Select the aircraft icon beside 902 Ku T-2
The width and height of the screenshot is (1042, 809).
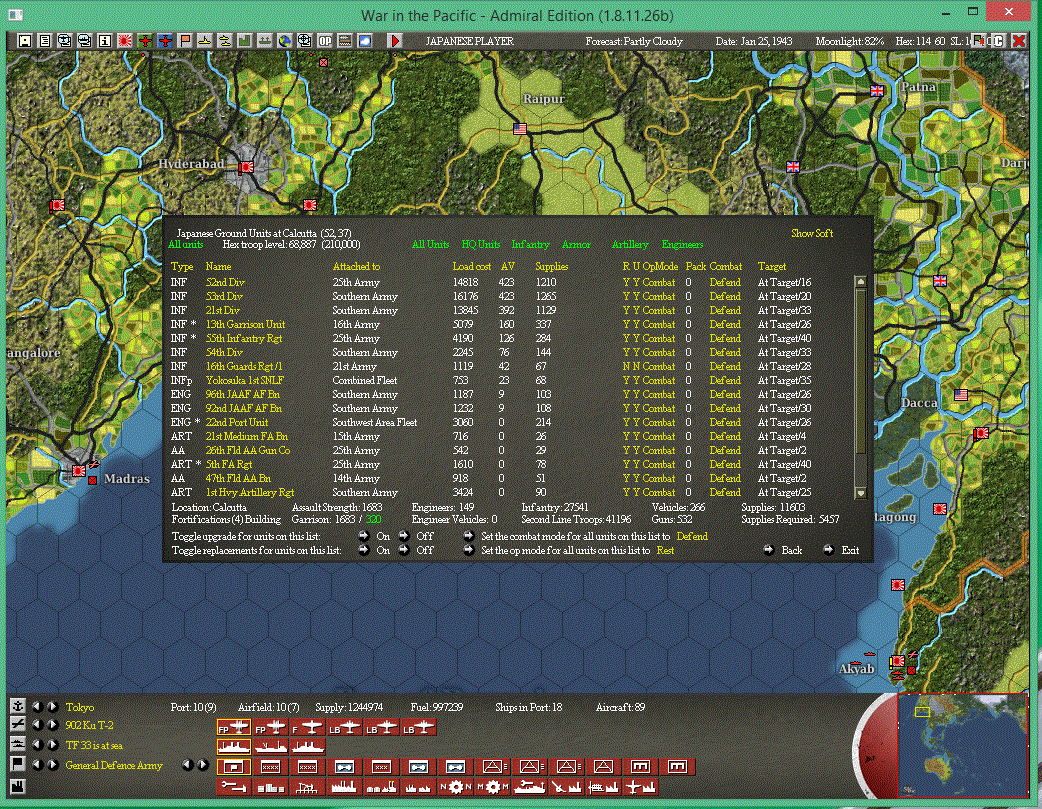18,725
